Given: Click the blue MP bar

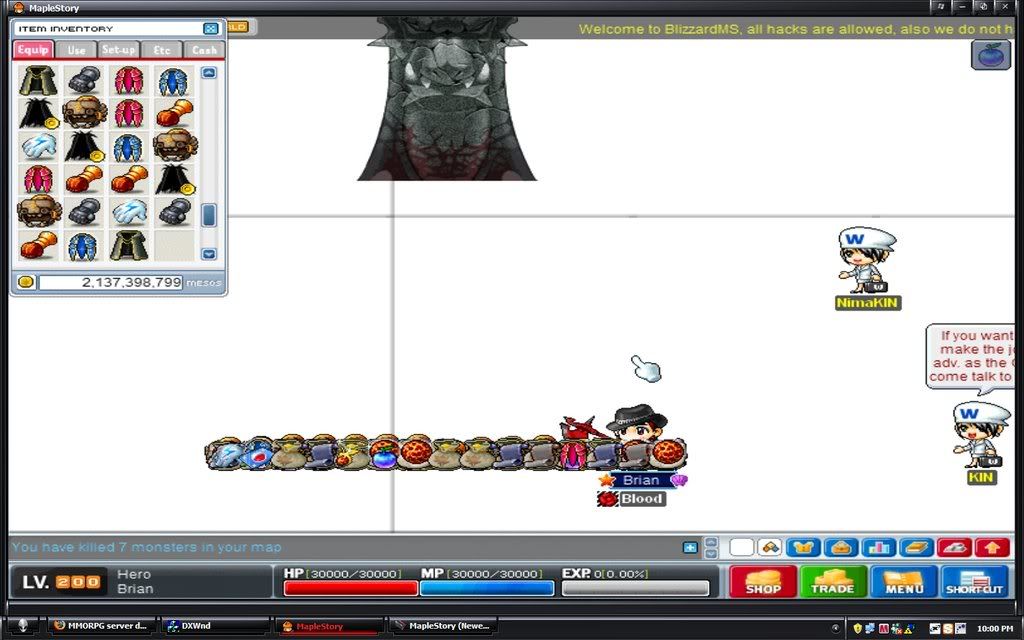Looking at the screenshot, I should [x=487, y=588].
